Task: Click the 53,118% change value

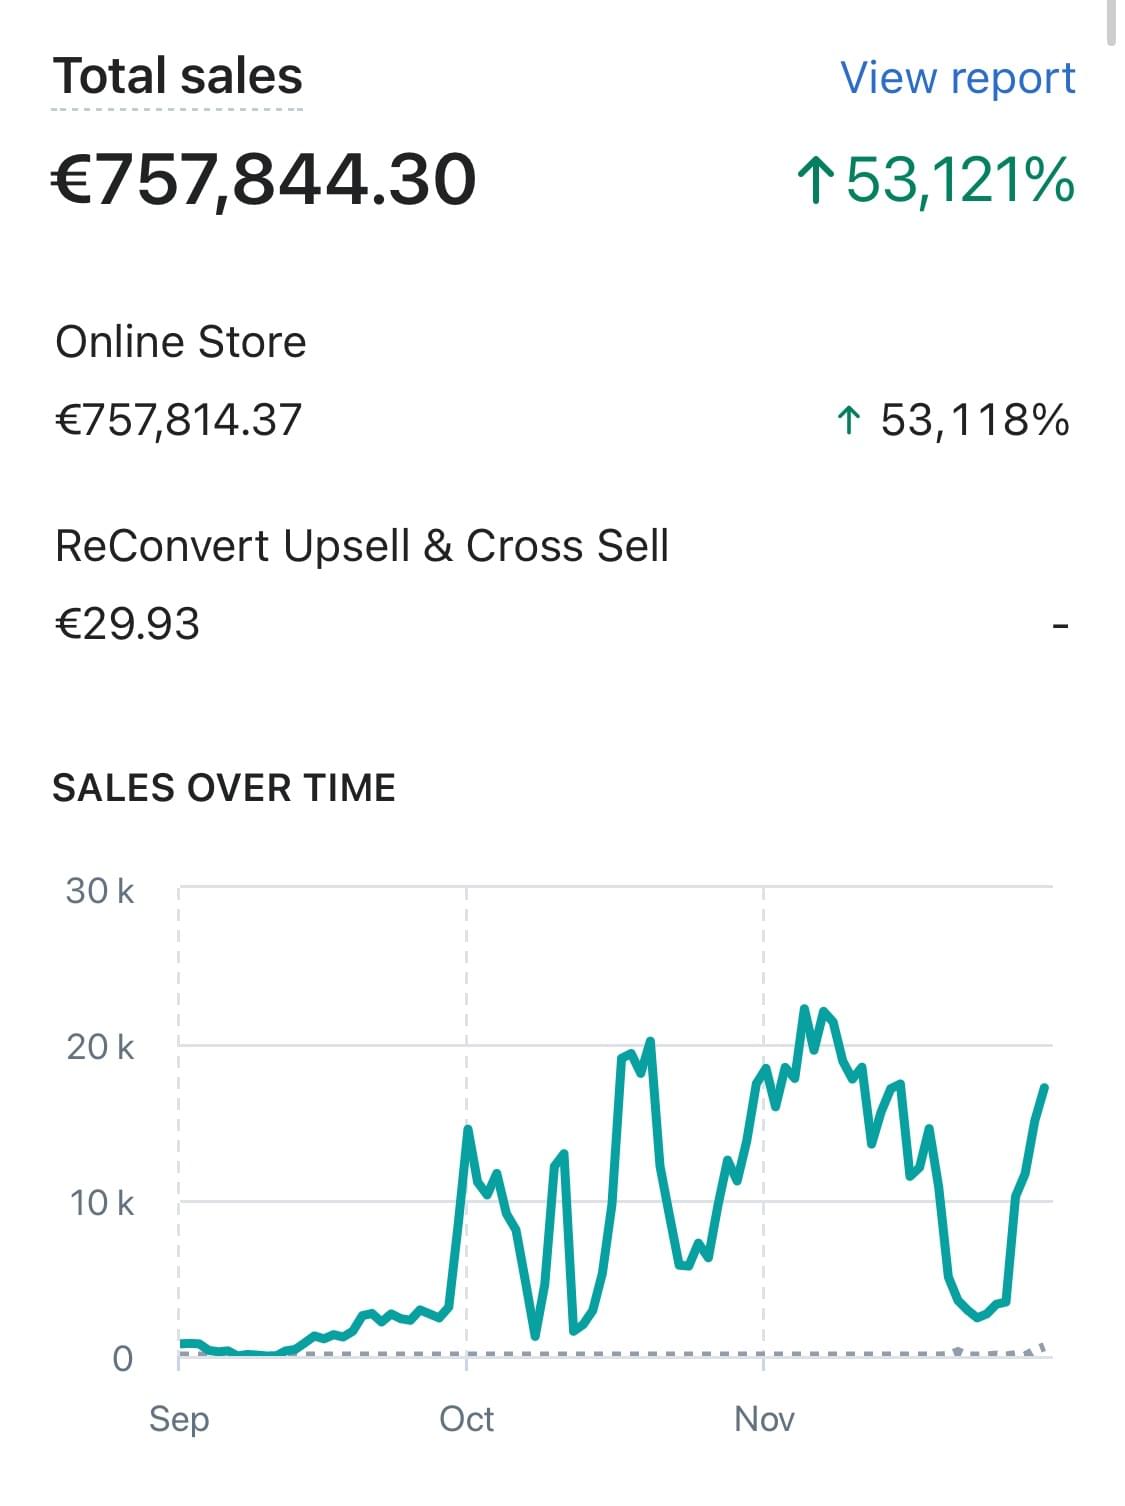Action: (x=974, y=420)
